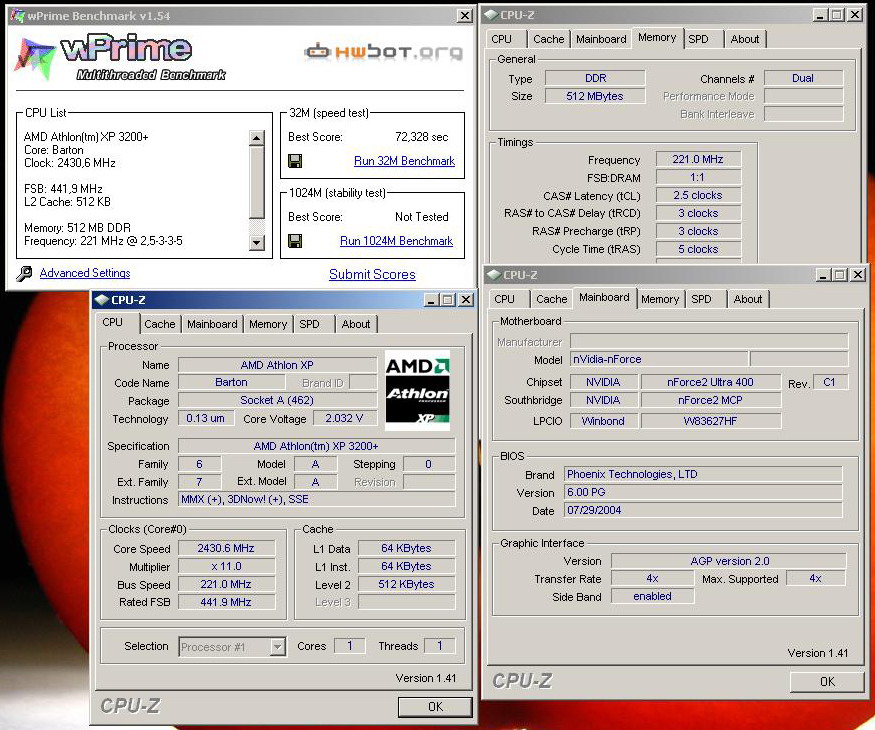
Task: Click the CAS# Latency 2.5 clocks value
Action: [x=698, y=195]
